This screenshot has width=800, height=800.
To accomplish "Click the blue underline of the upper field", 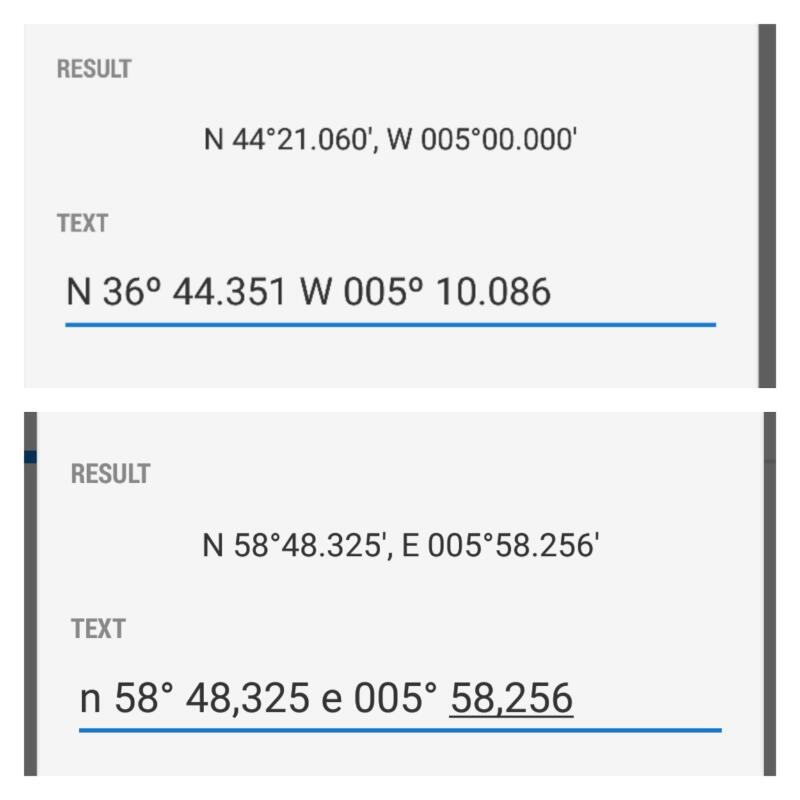I will coord(390,324).
